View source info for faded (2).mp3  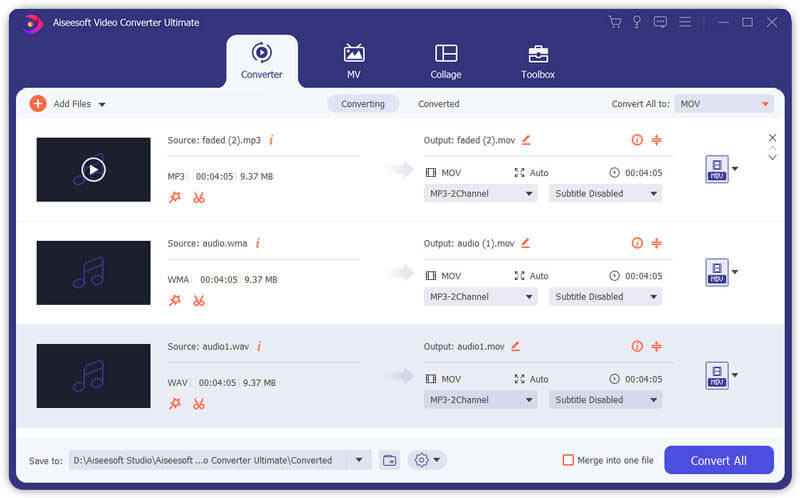(x=271, y=140)
